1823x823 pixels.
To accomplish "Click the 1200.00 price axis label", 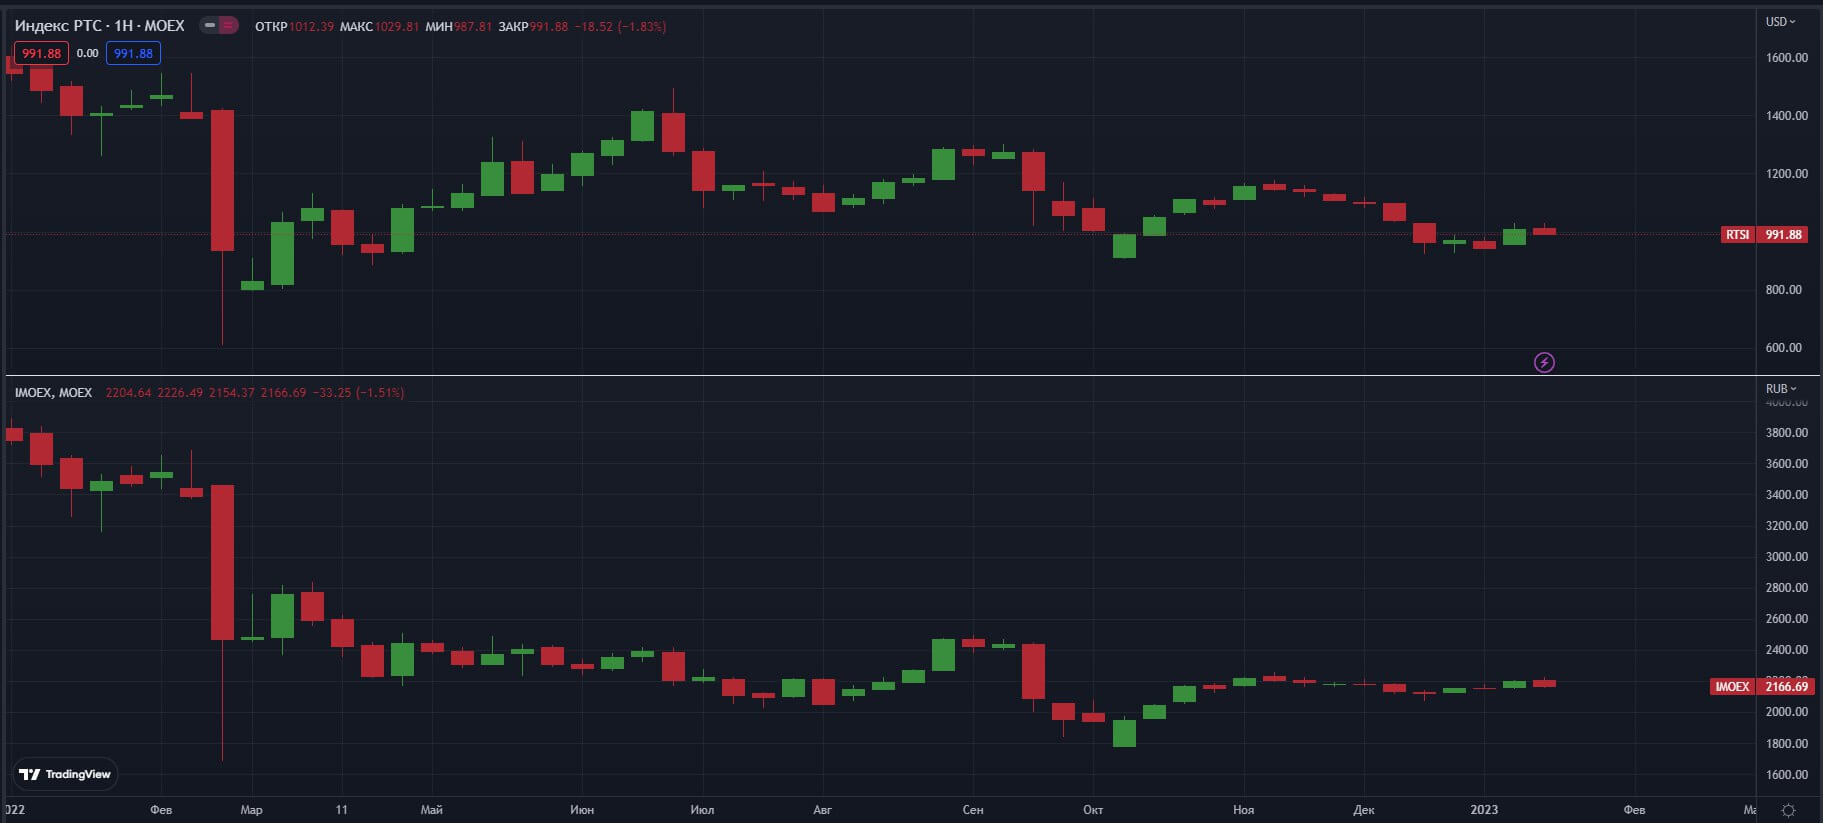I will [x=1786, y=173].
